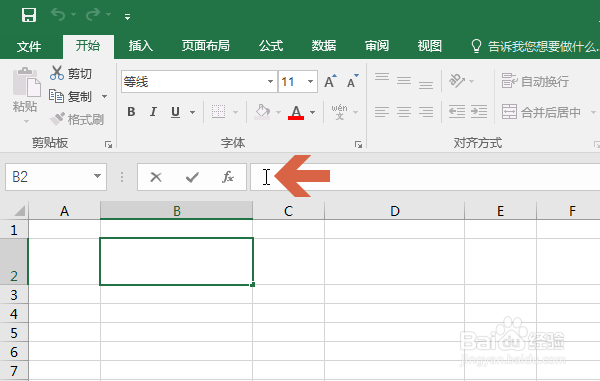This screenshot has width=600, height=381.
Task: Click the cancel X in formula bar
Action: point(156,177)
